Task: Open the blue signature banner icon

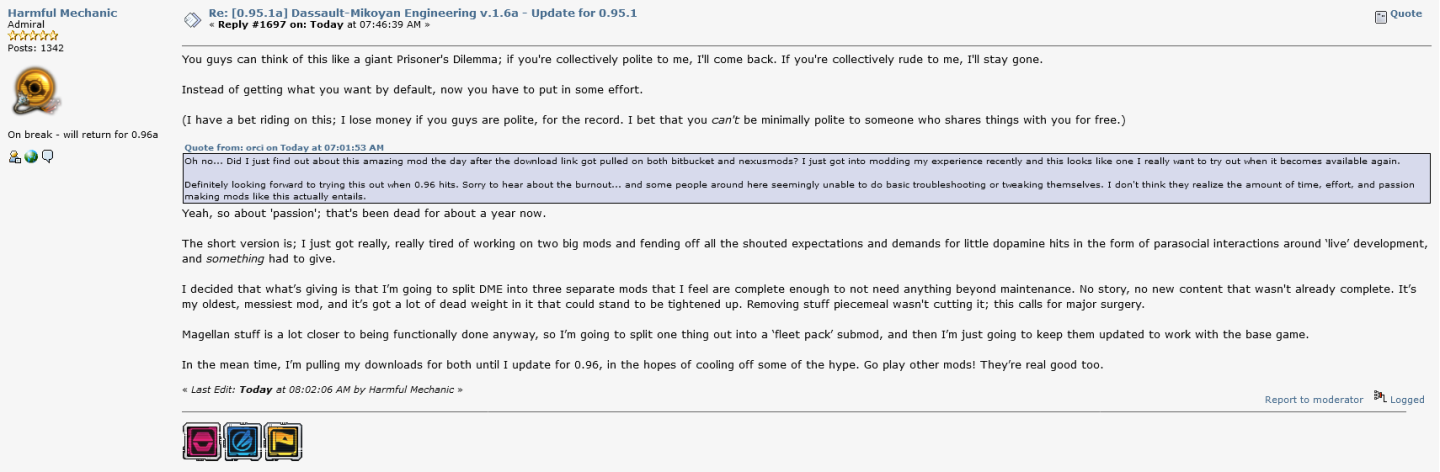Action: (242, 441)
